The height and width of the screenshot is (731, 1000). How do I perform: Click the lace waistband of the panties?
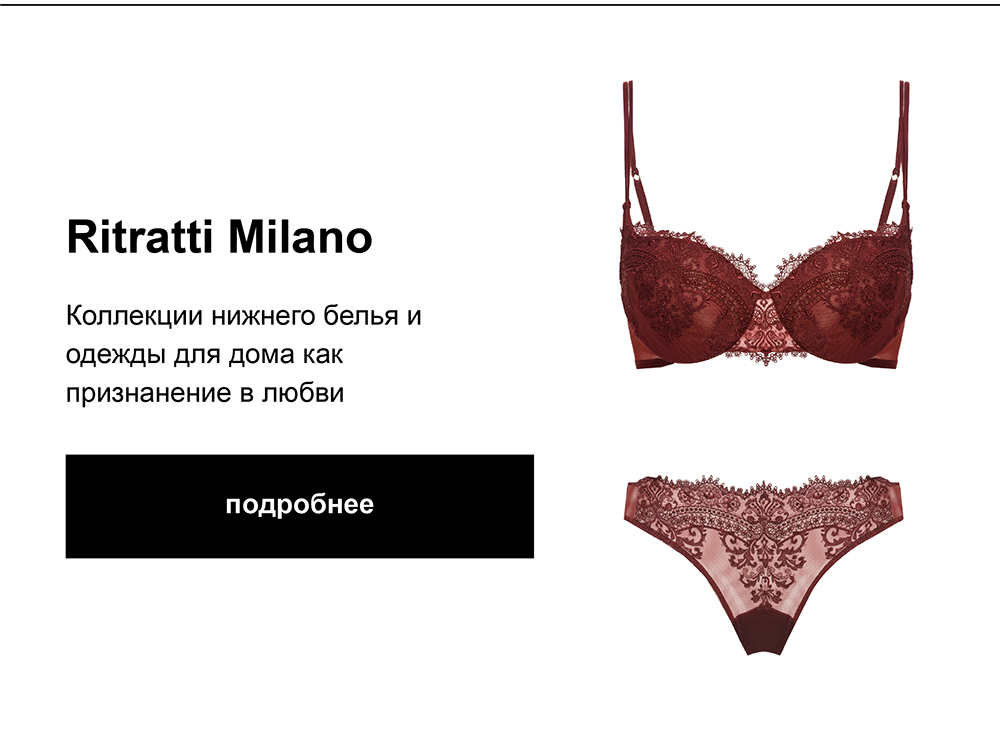pyautogui.click(x=765, y=501)
